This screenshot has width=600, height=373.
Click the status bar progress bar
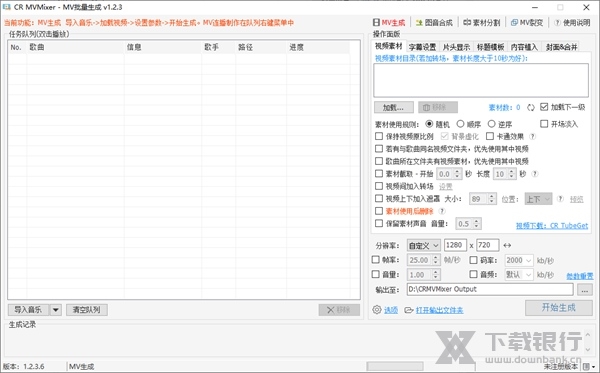[x=395, y=366]
